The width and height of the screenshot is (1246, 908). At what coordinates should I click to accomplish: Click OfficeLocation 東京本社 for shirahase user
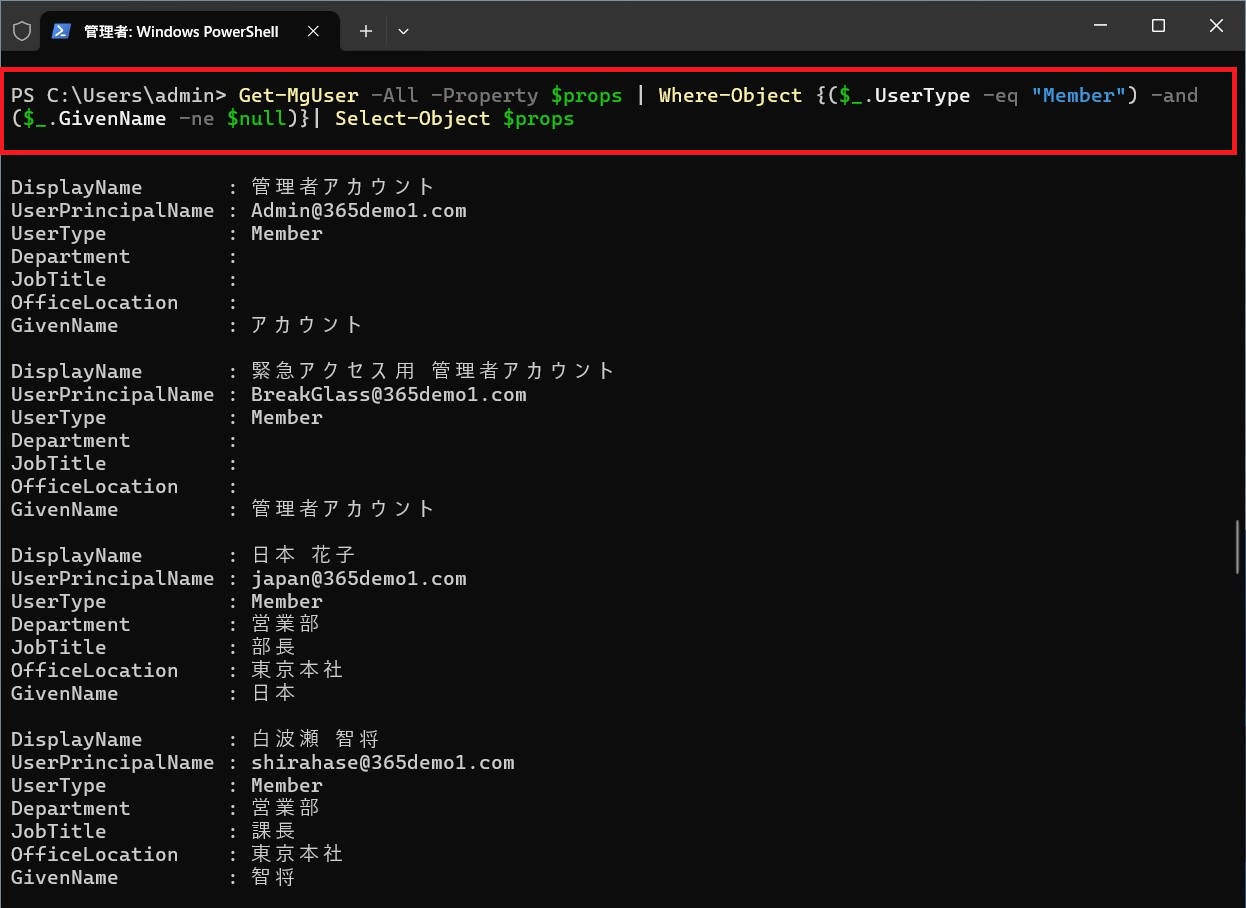point(297,854)
